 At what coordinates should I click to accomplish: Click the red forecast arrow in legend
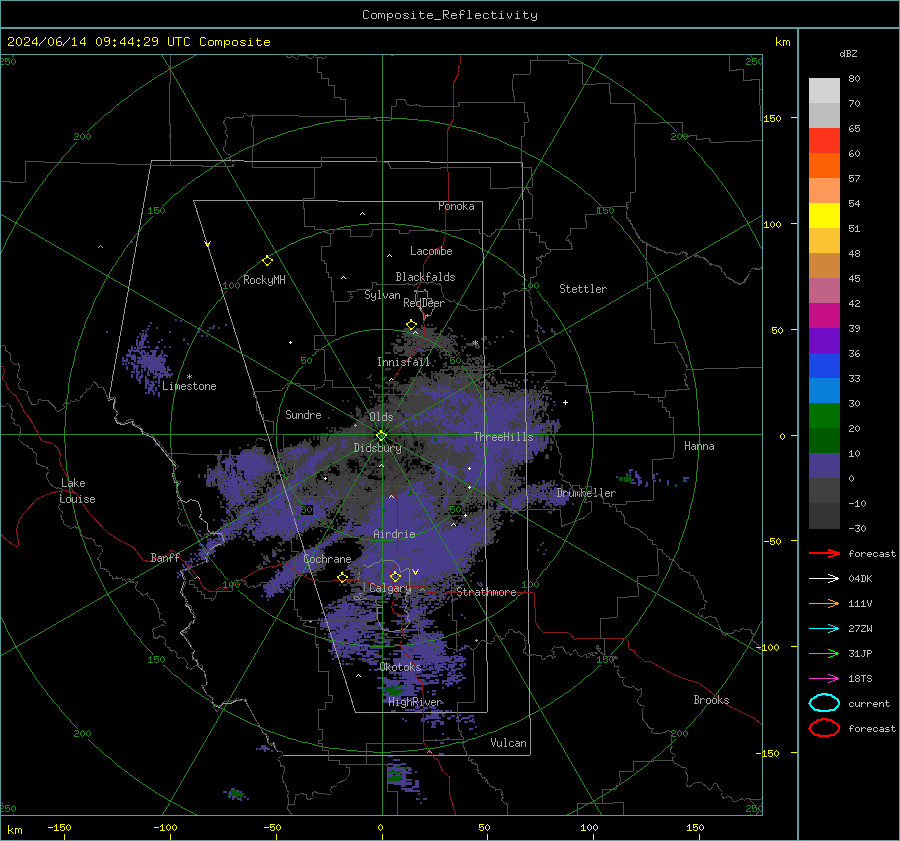(x=824, y=553)
